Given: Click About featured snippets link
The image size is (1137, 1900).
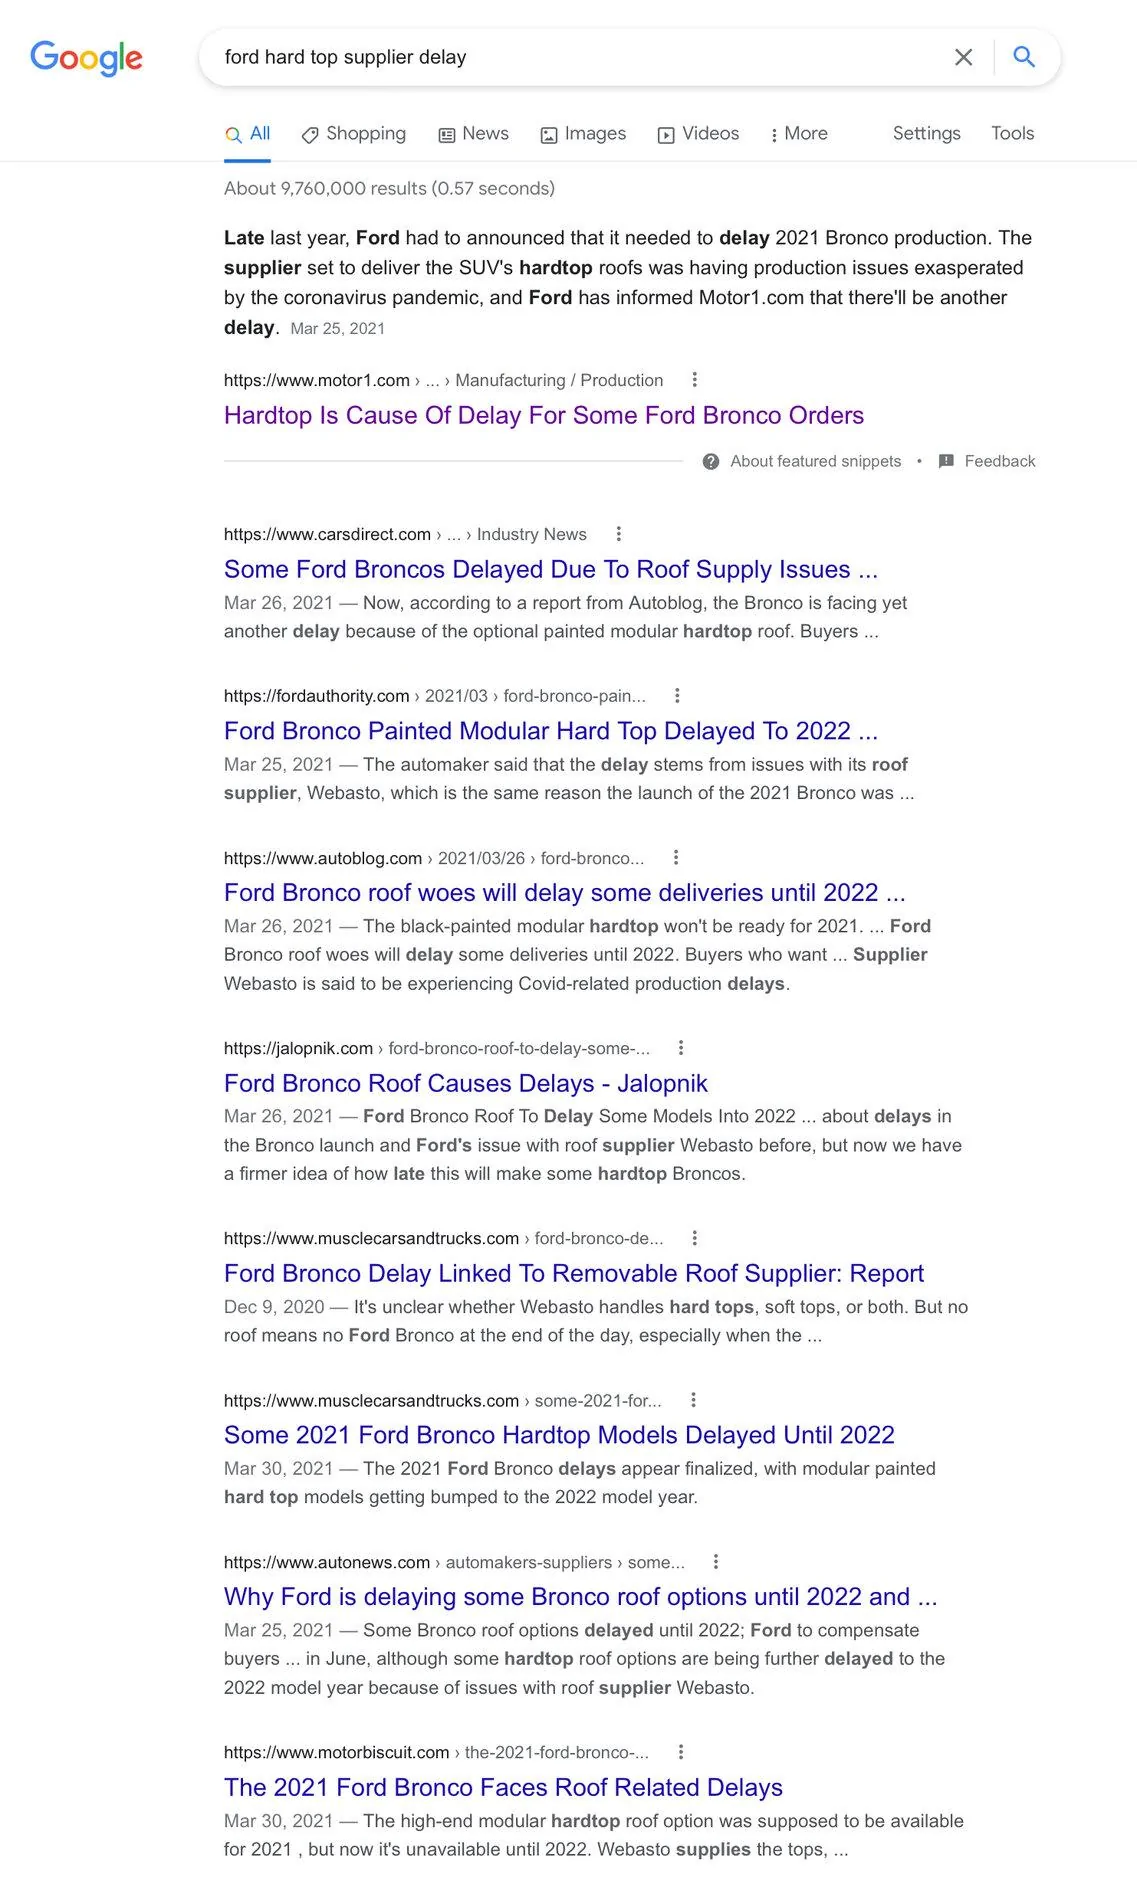Looking at the screenshot, I should [816, 461].
